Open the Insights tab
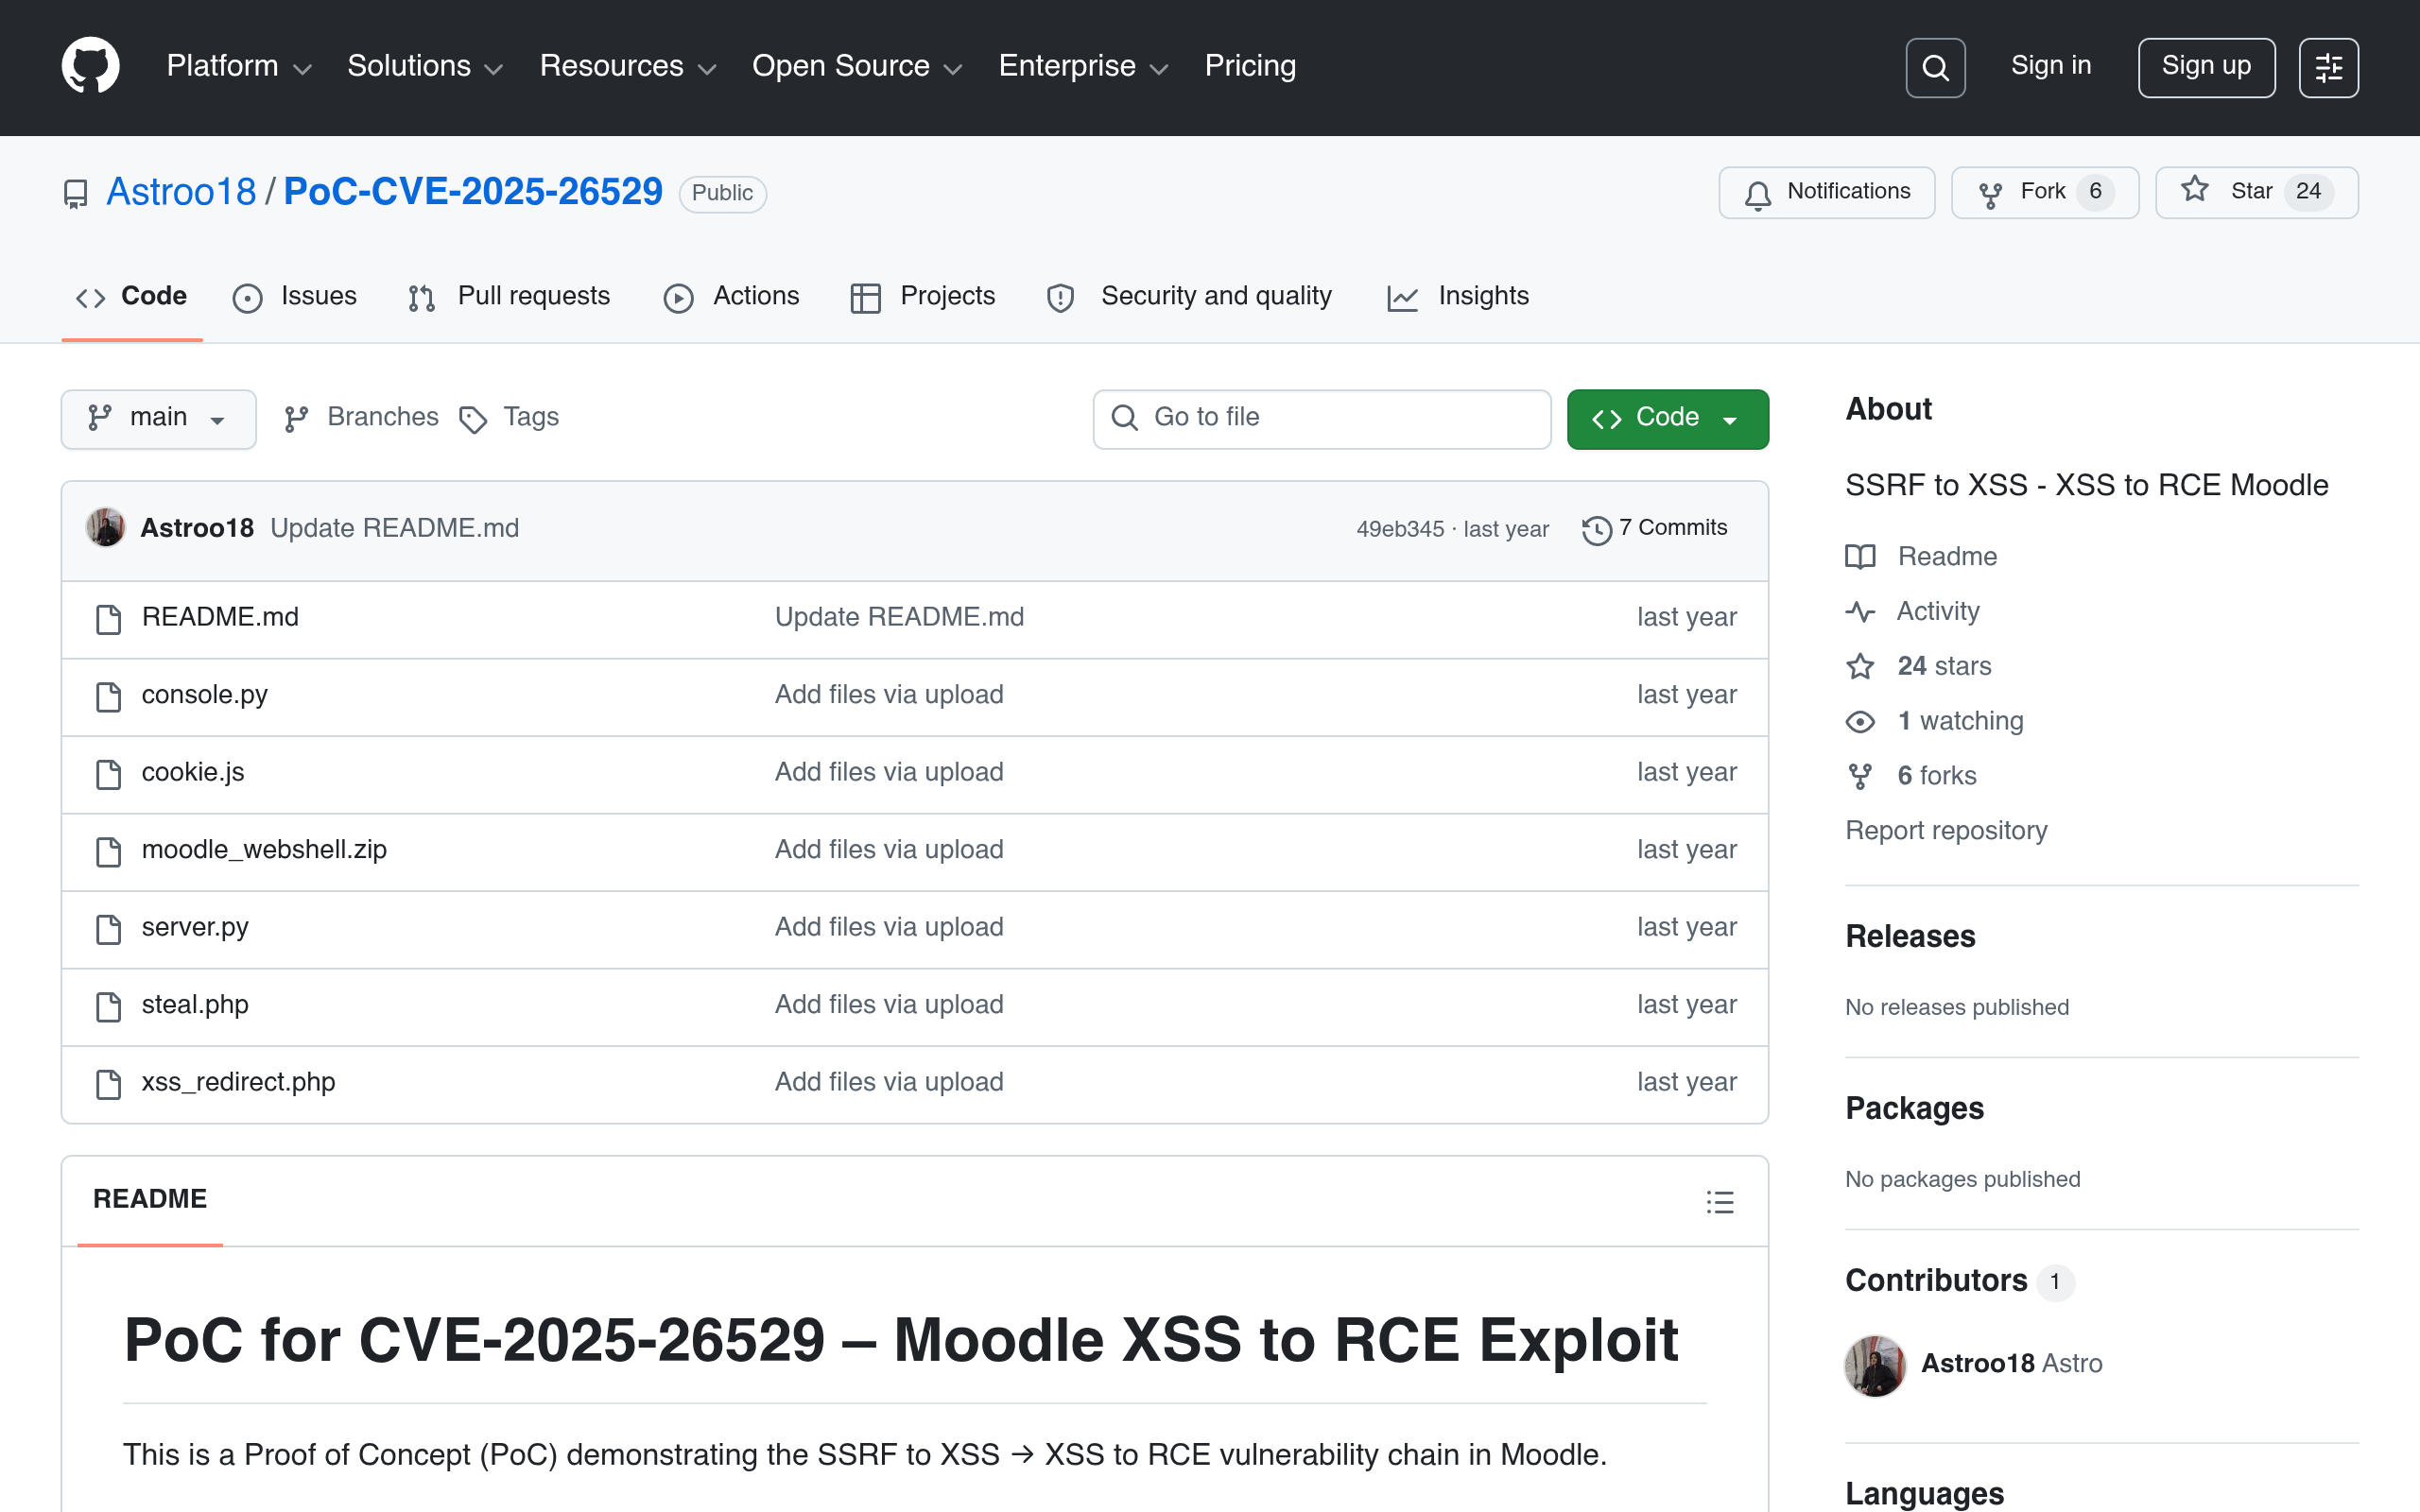The height and width of the screenshot is (1512, 2420). coord(1458,297)
